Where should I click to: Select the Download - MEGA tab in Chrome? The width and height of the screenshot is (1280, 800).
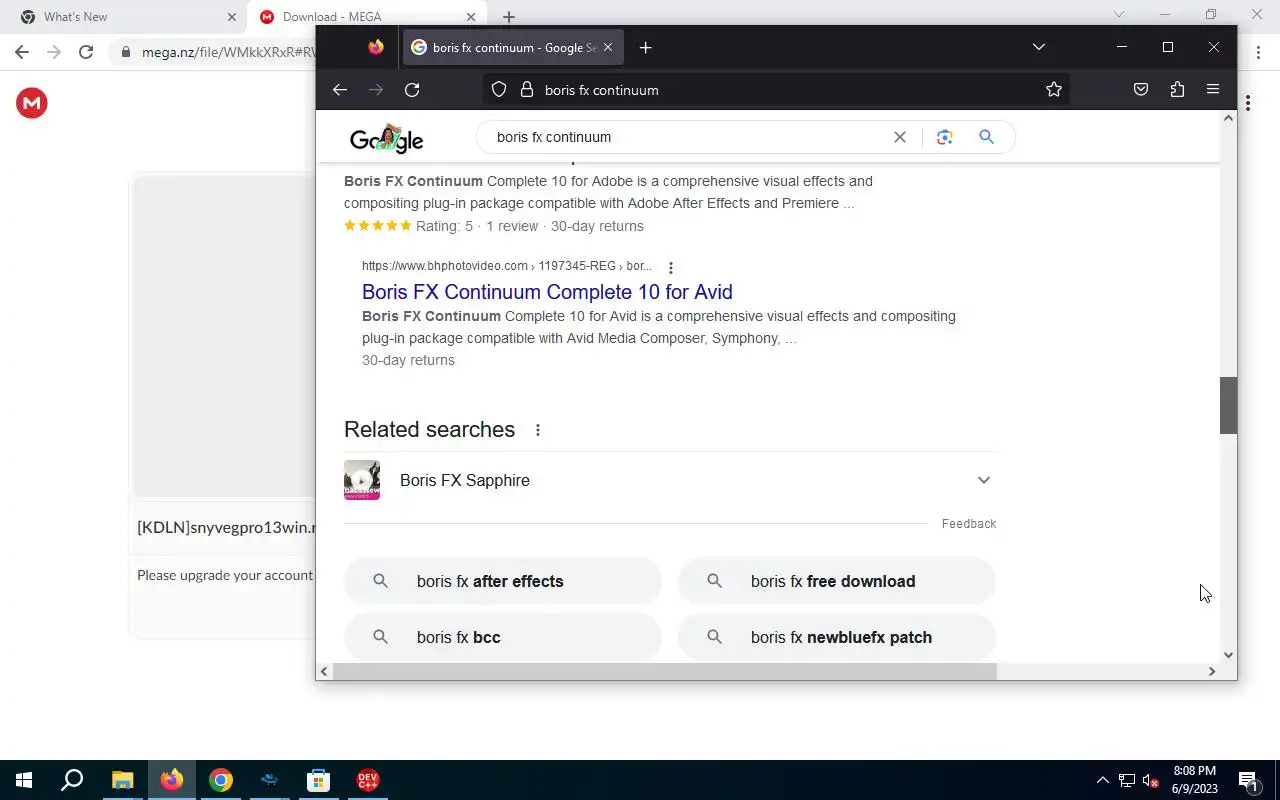point(365,17)
